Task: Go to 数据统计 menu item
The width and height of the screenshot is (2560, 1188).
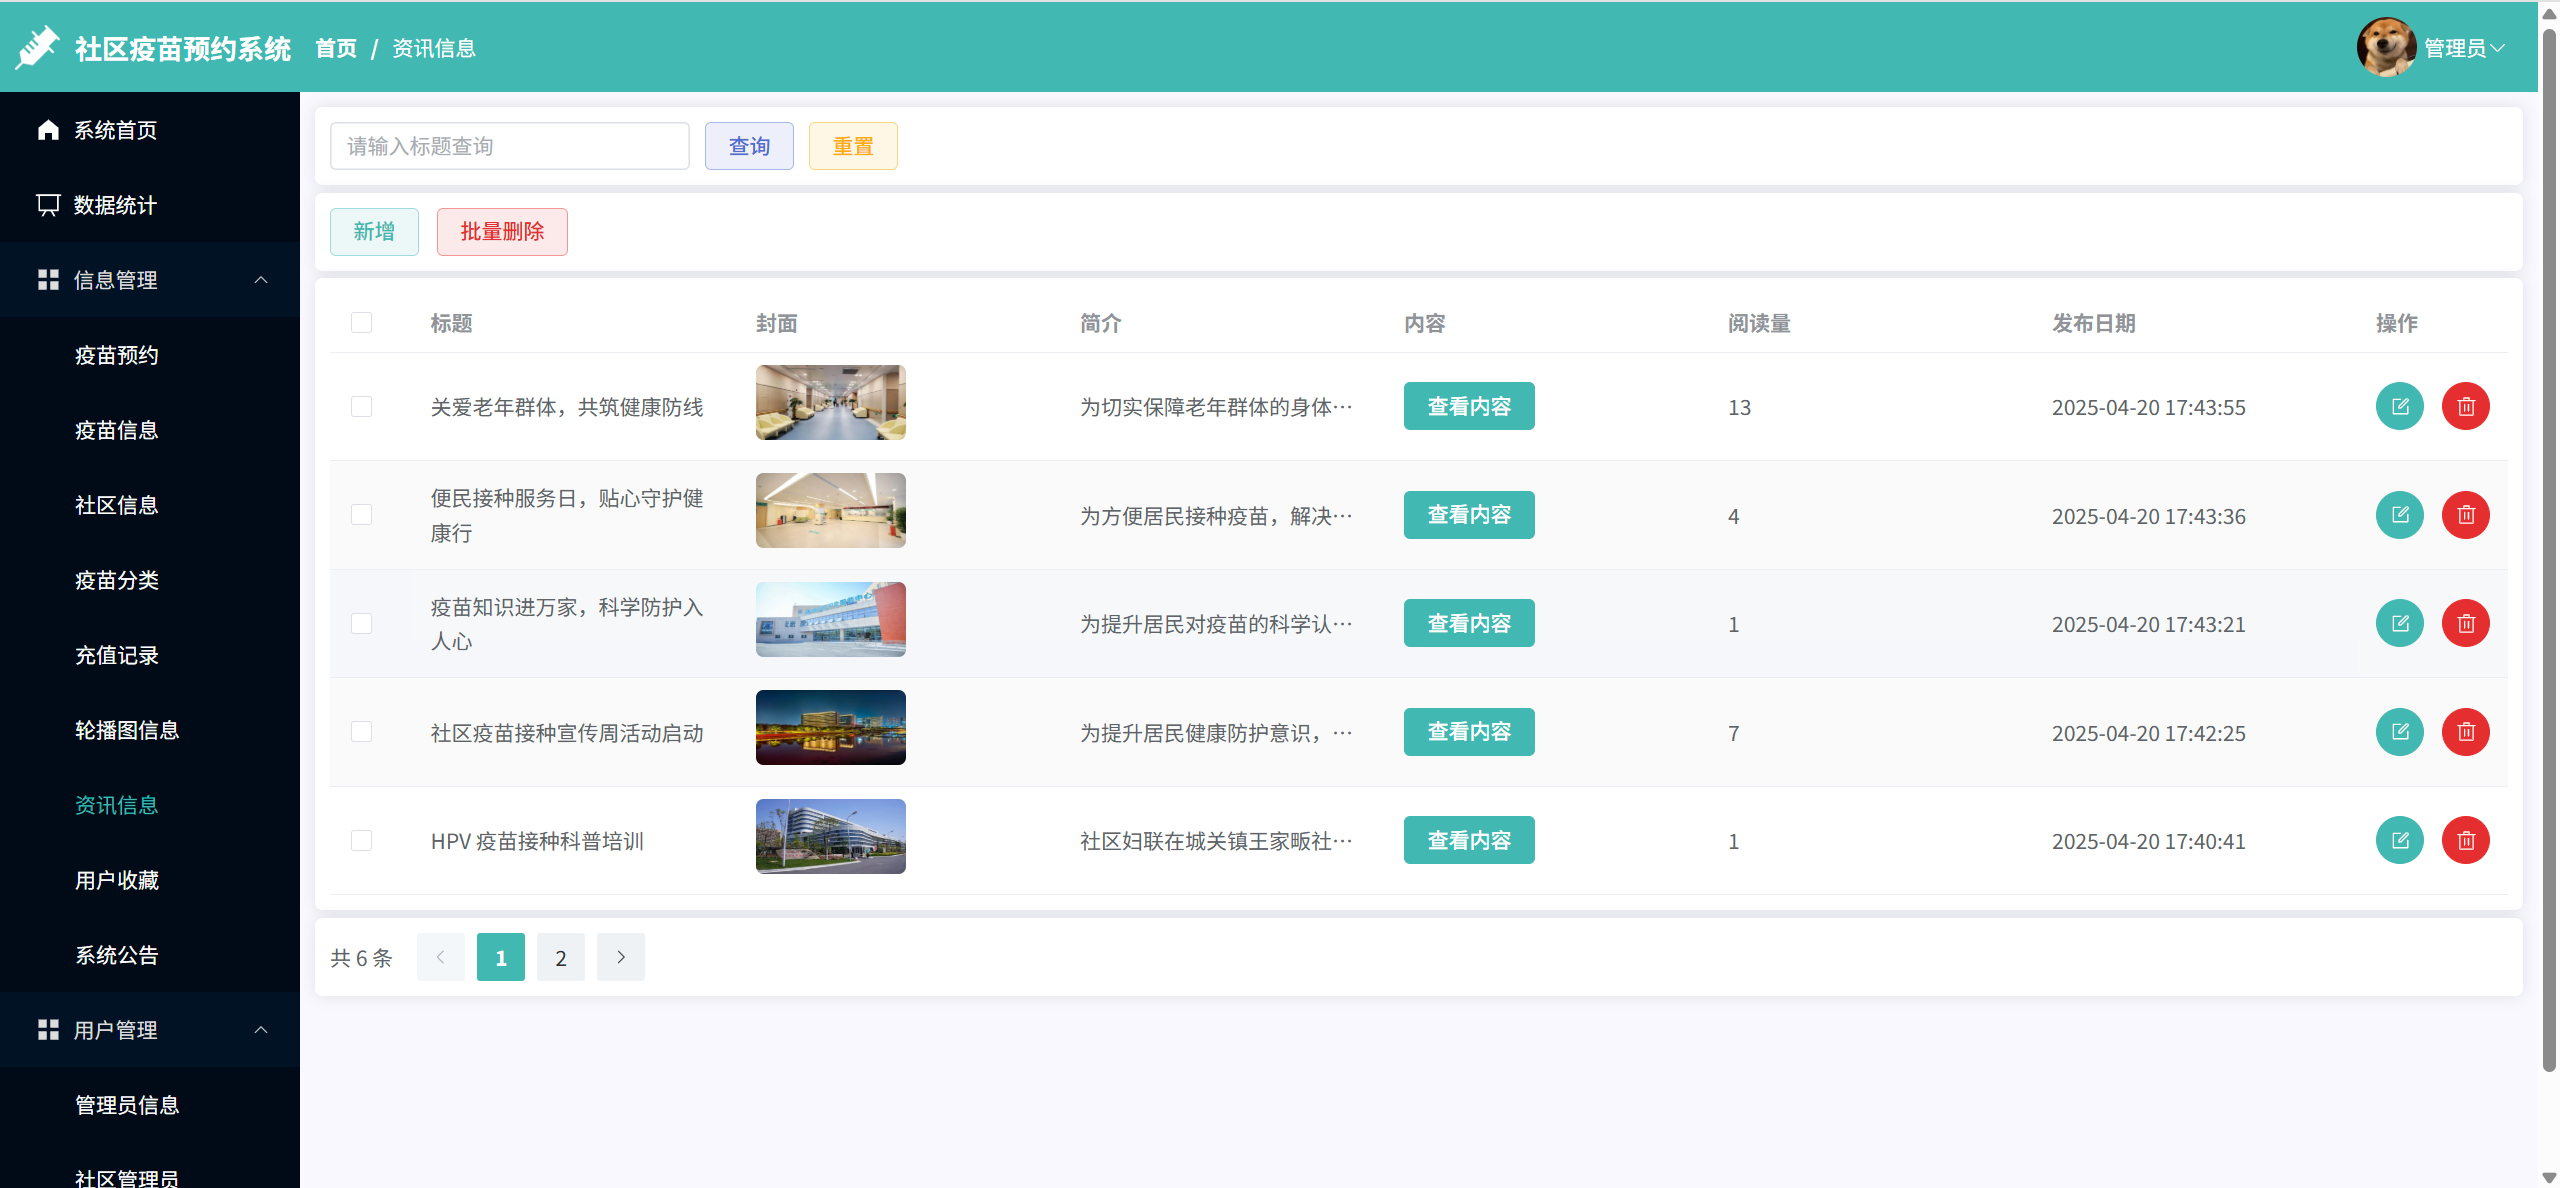Action: click(x=115, y=205)
